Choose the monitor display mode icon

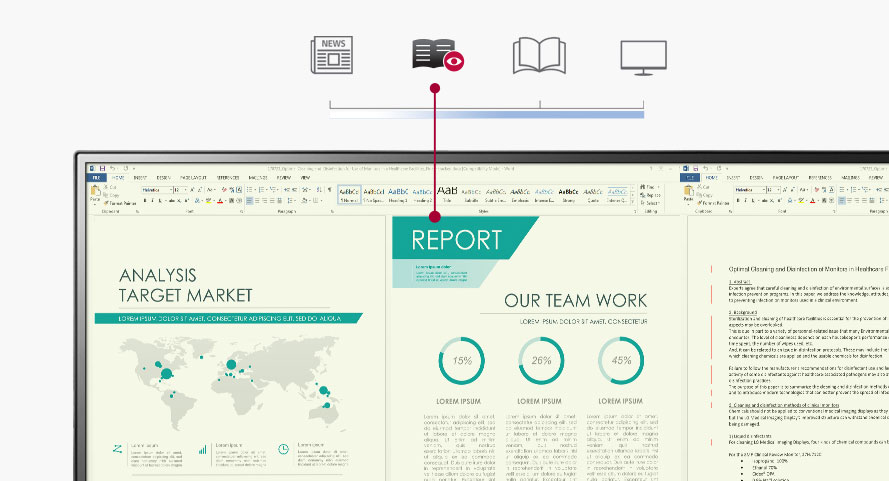pos(643,56)
